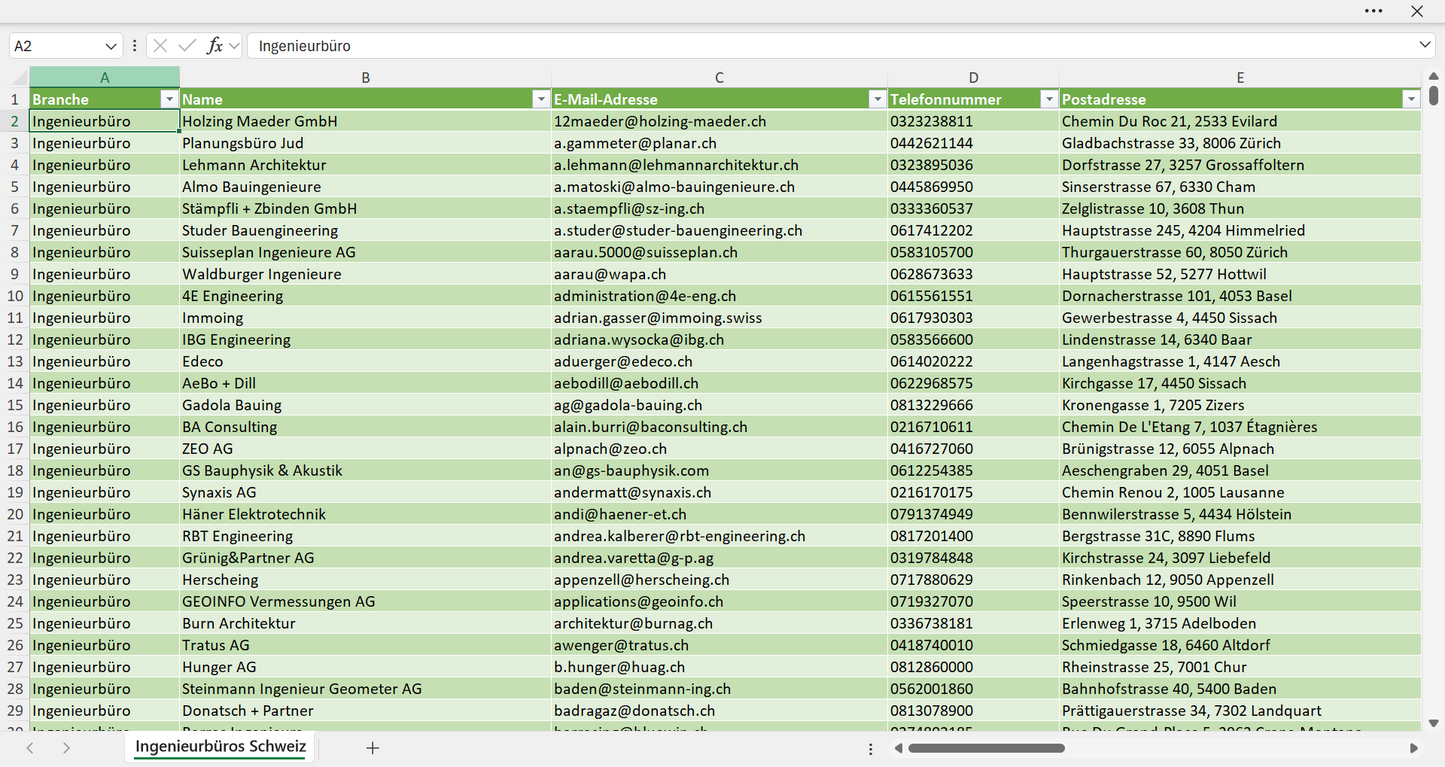Select the cell Steinmann Ingenieur Geometer AG
The width and height of the screenshot is (1445, 767).
365,689
